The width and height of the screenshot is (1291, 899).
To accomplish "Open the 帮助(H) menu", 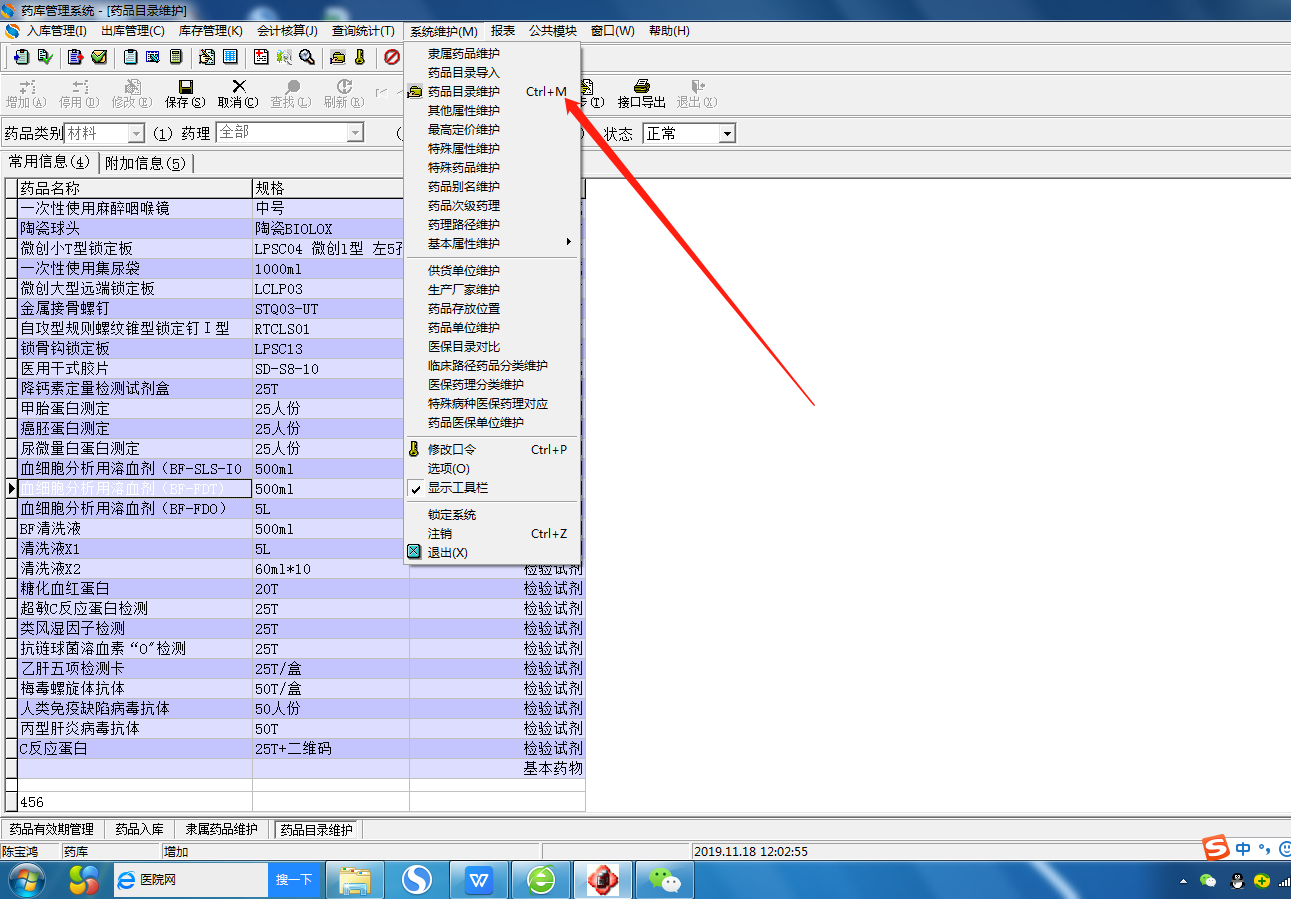I will (669, 31).
